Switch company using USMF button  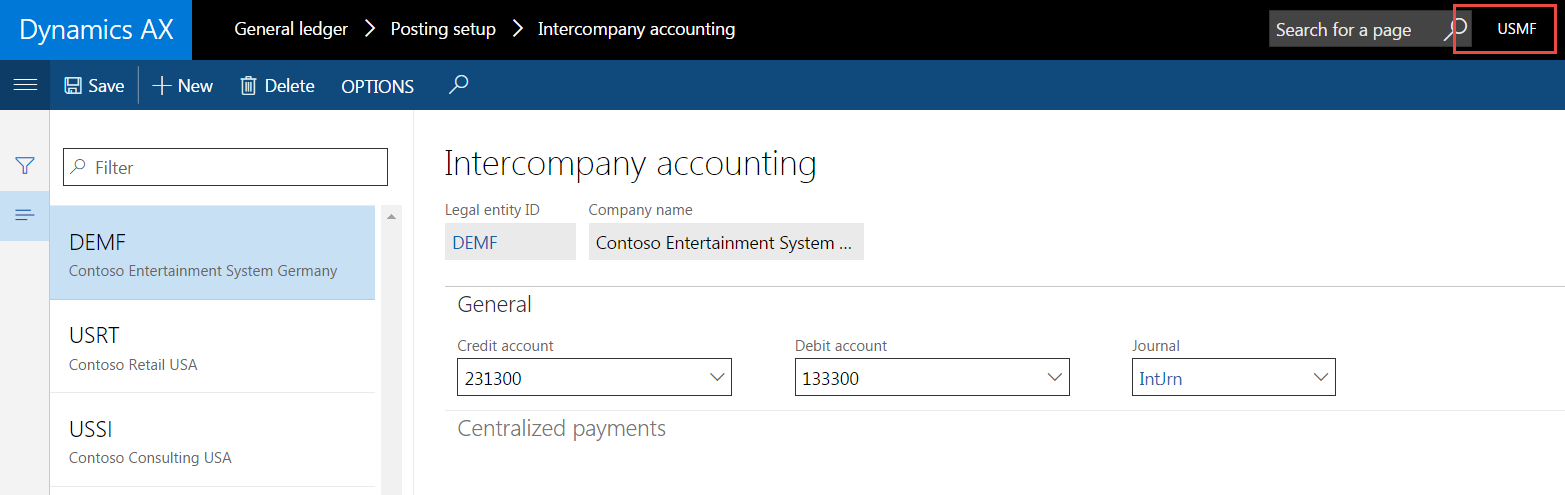pyautogui.click(x=1516, y=29)
